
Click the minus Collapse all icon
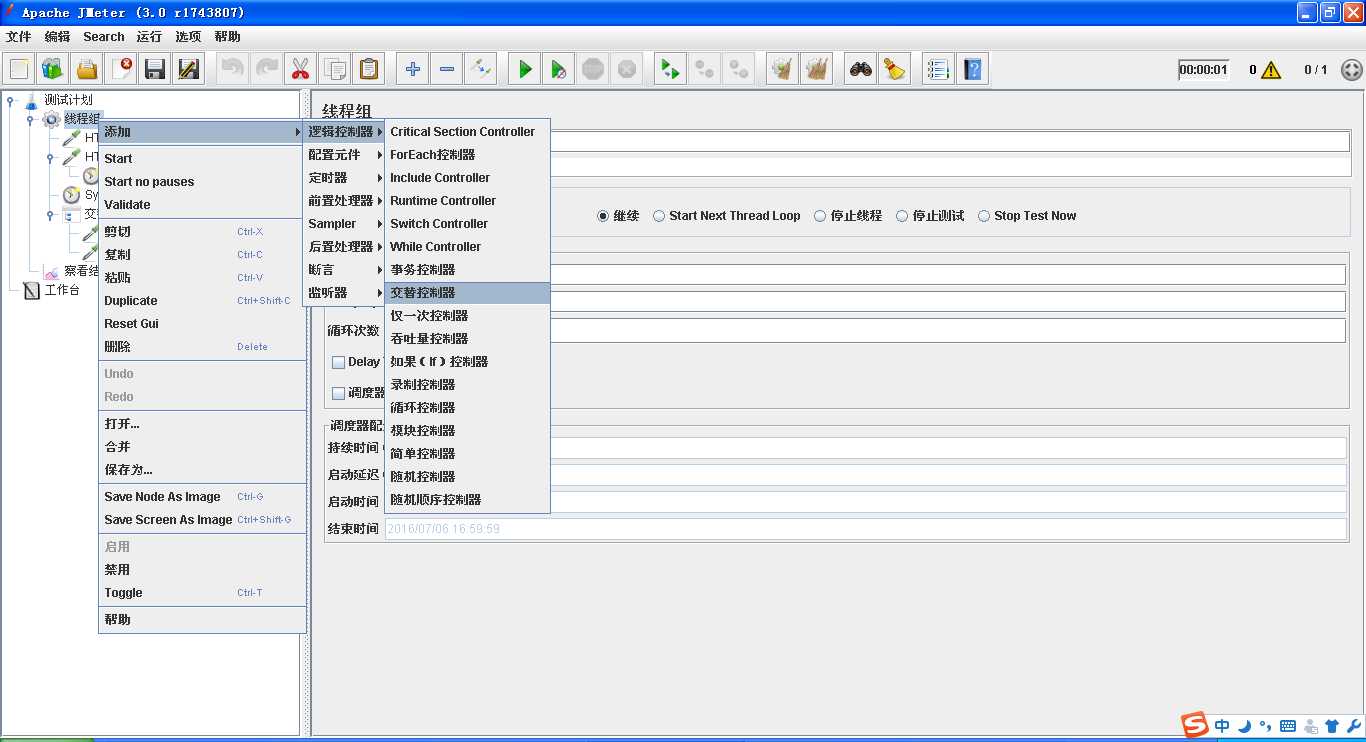pyautogui.click(x=446, y=69)
